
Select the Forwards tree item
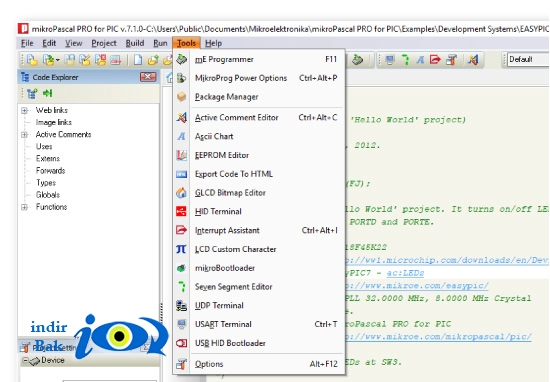[51, 171]
